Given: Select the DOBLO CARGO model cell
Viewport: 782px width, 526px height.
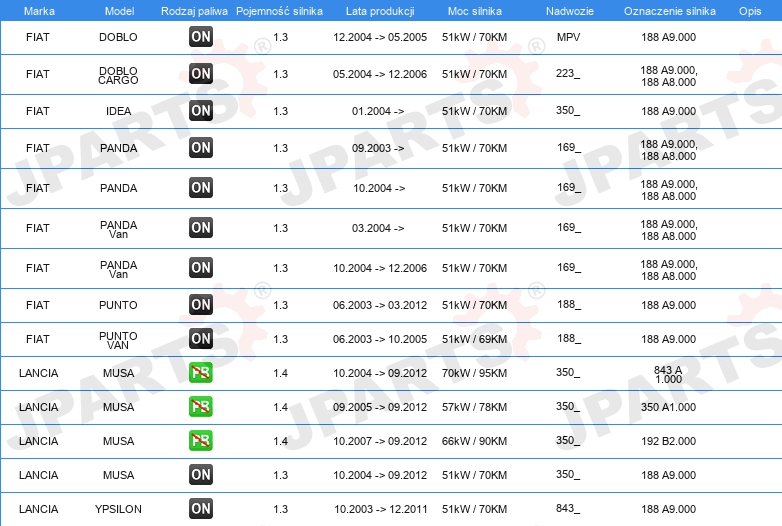Looking at the screenshot, I should pos(118,75).
